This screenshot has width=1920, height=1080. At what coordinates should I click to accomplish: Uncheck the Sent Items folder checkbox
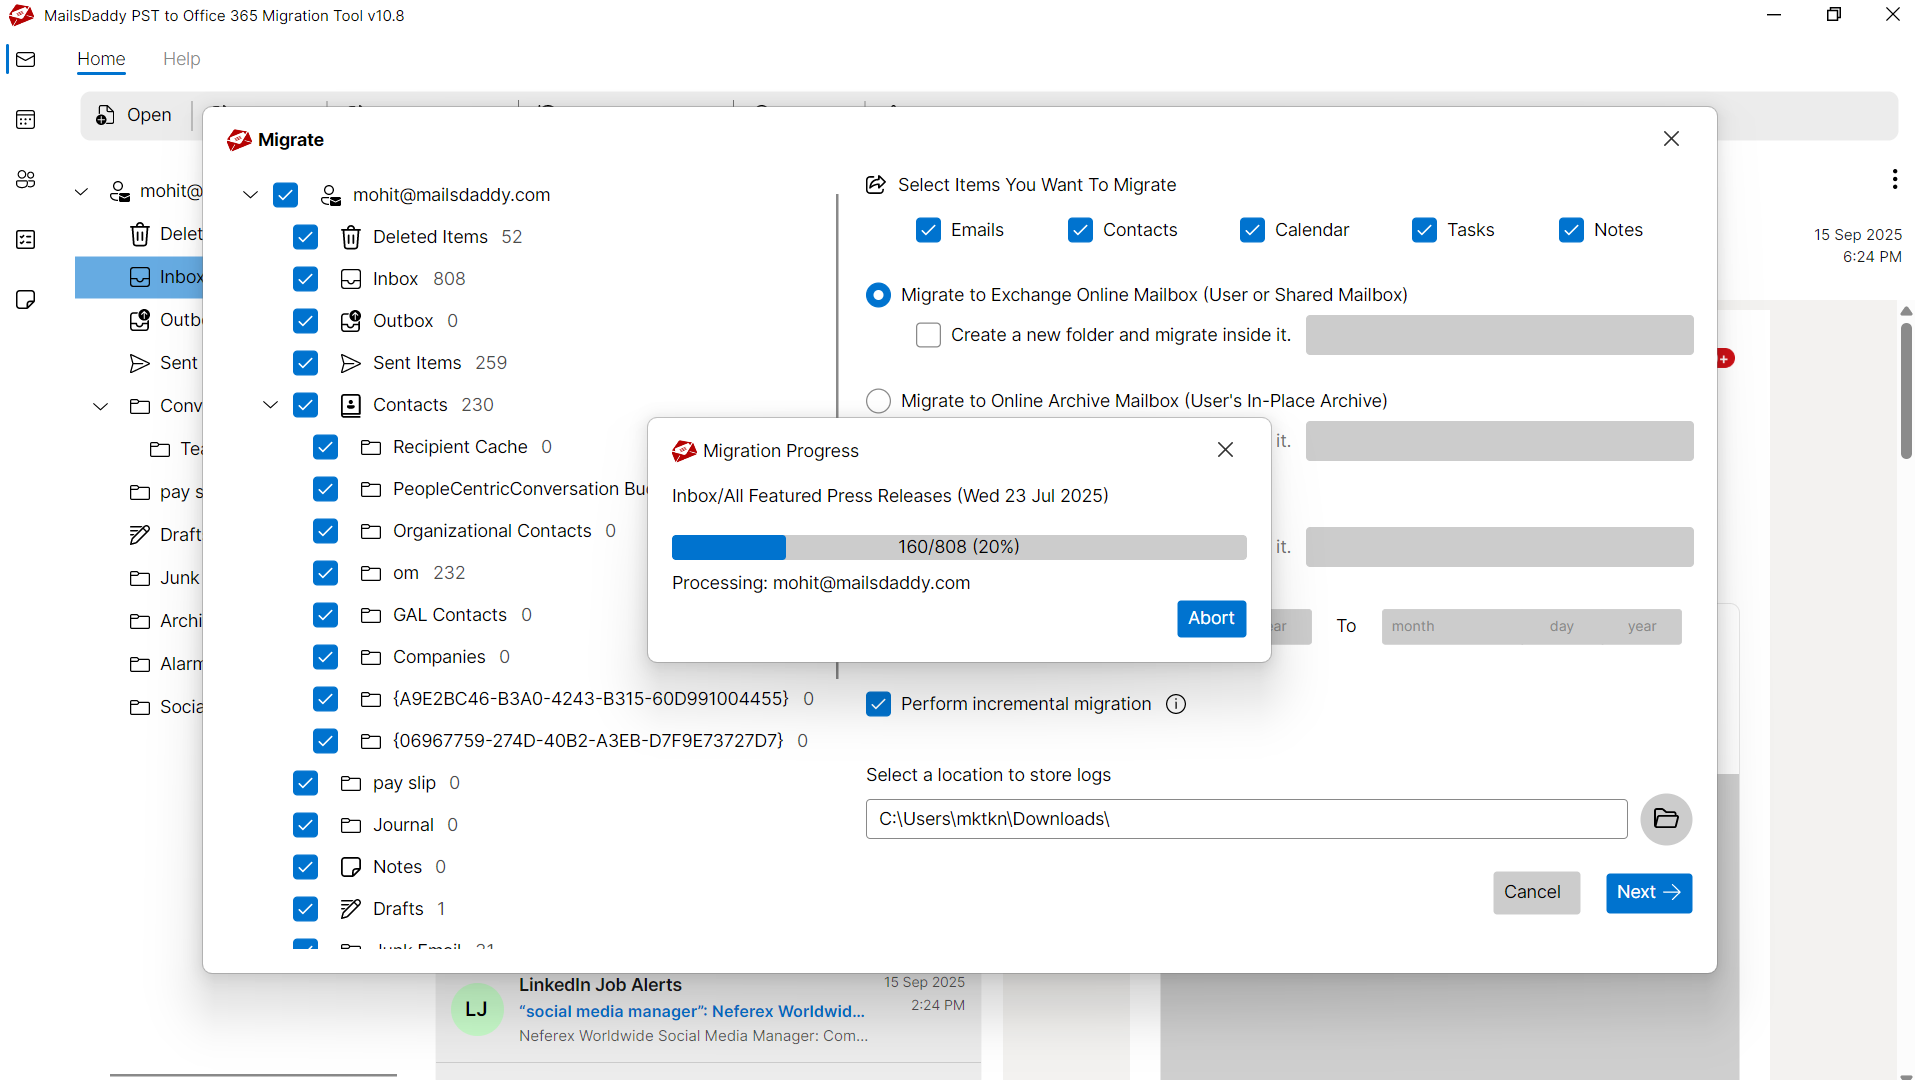click(x=305, y=363)
